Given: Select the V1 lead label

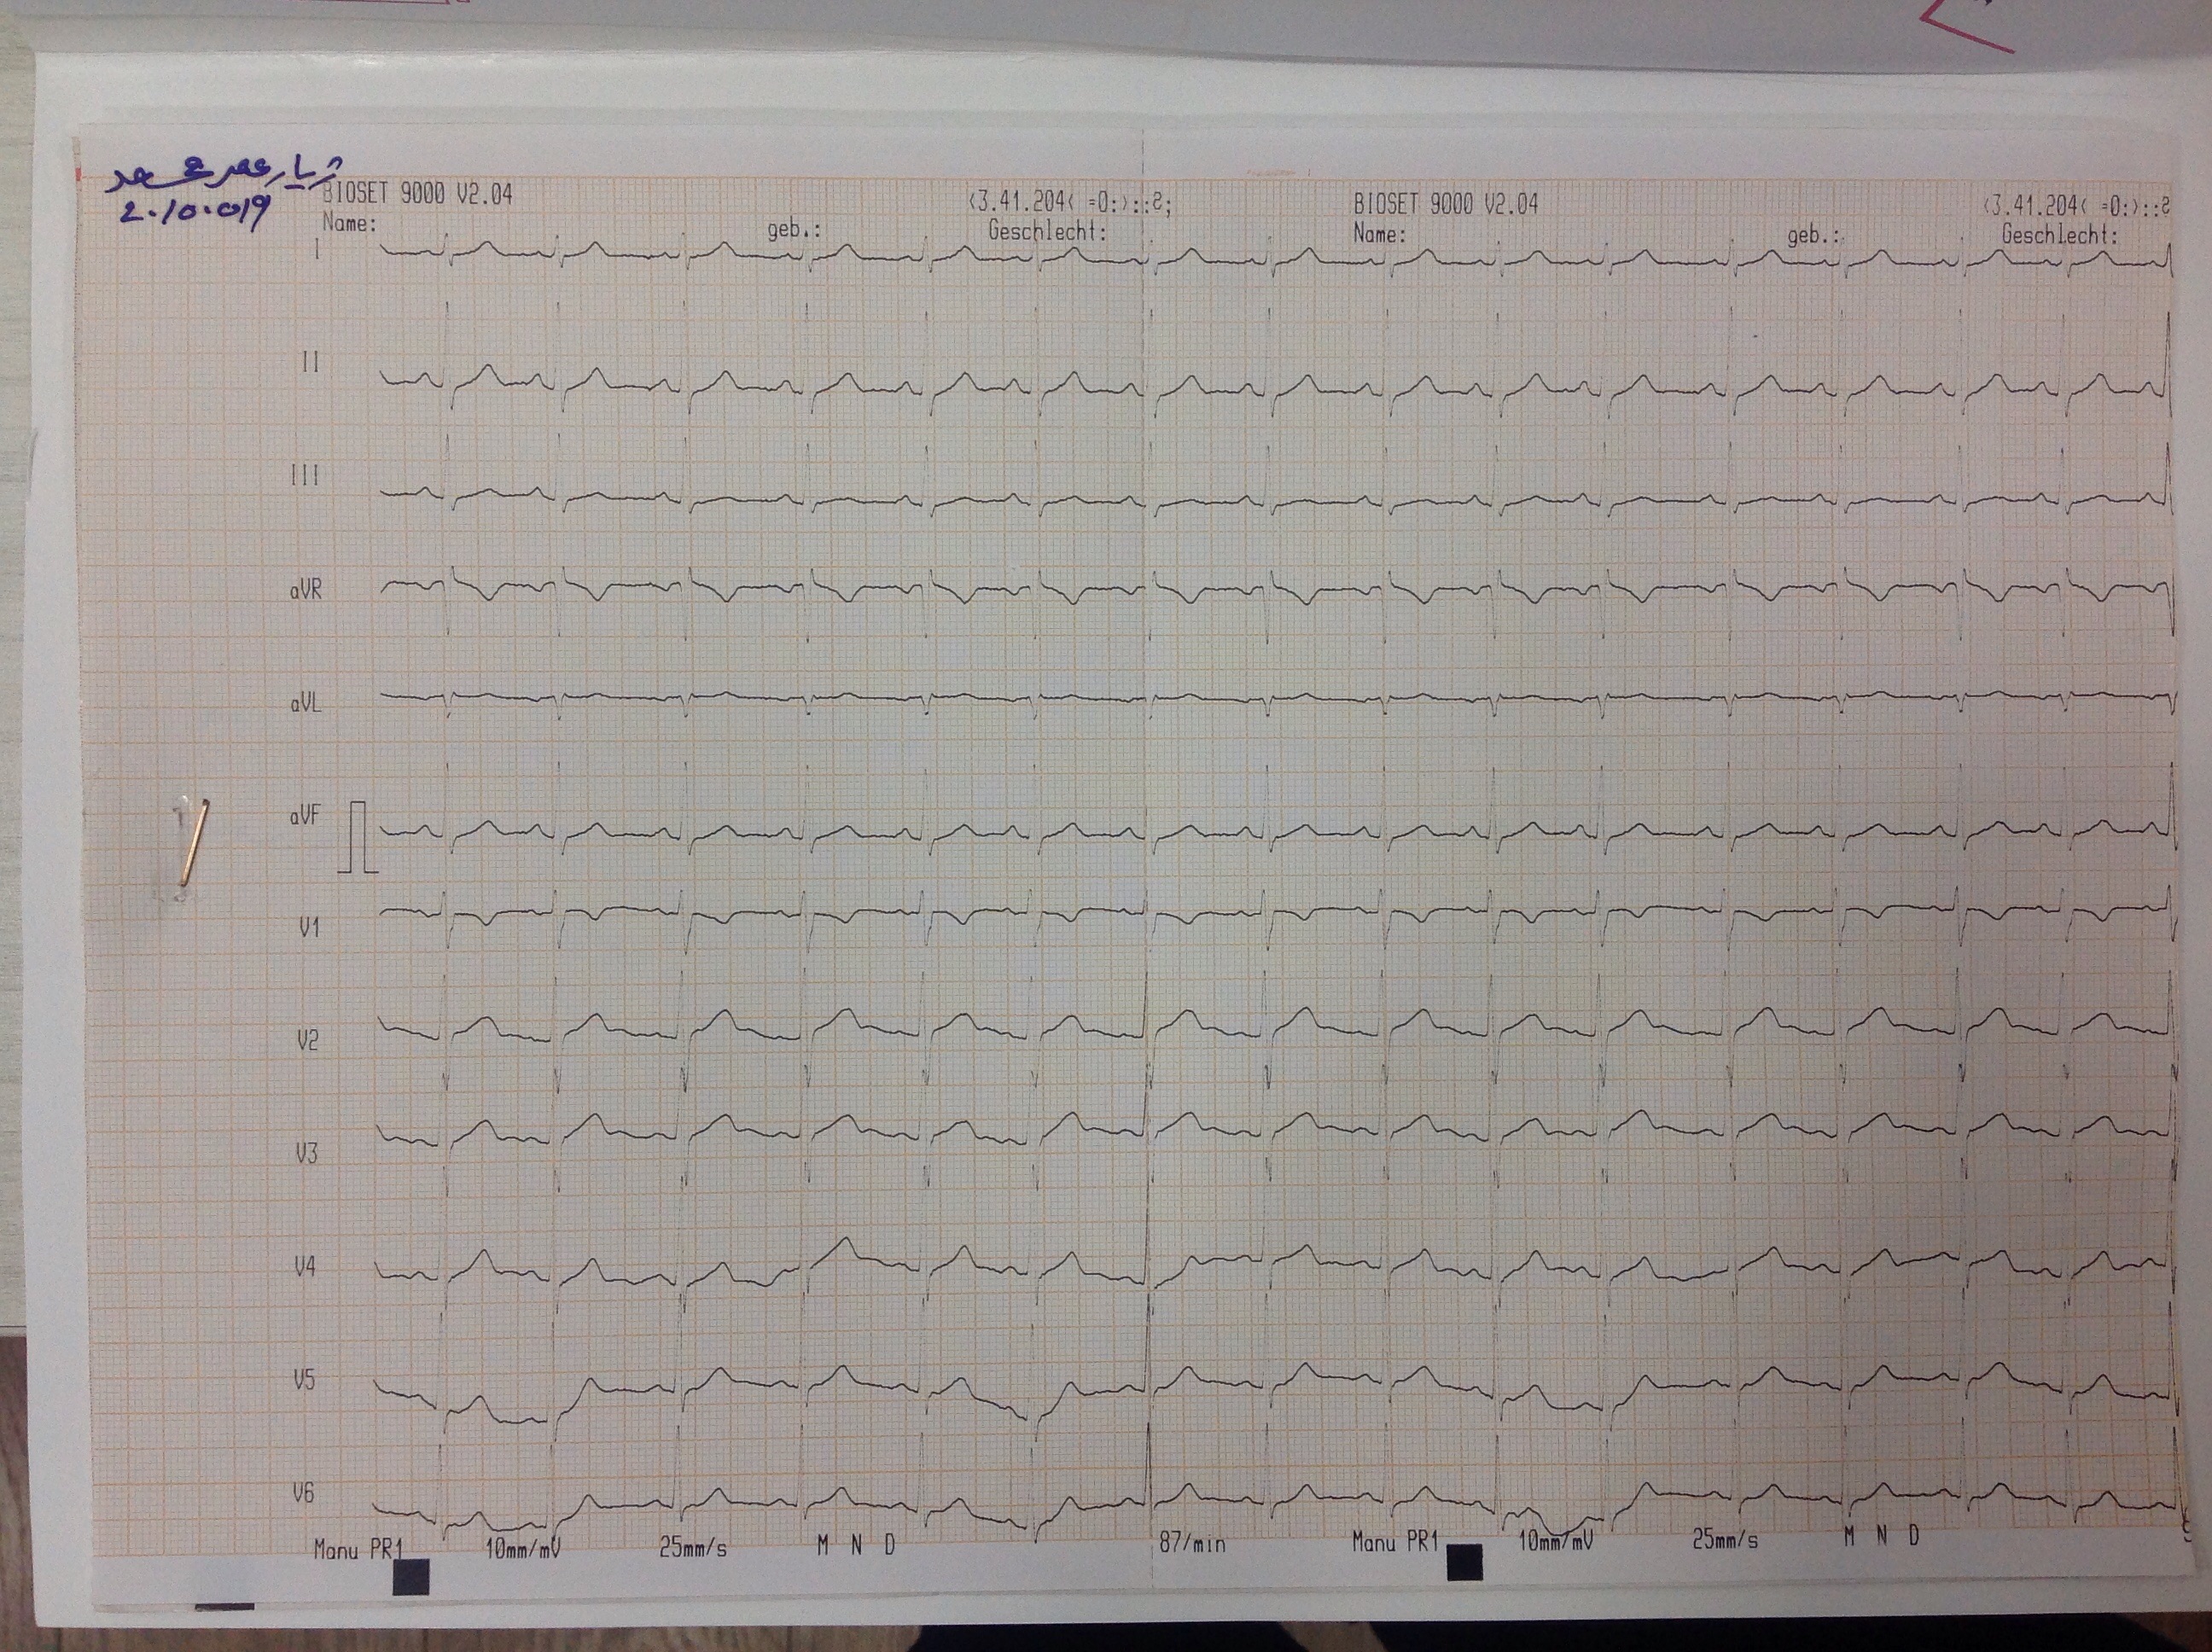Looking at the screenshot, I should [x=309, y=928].
